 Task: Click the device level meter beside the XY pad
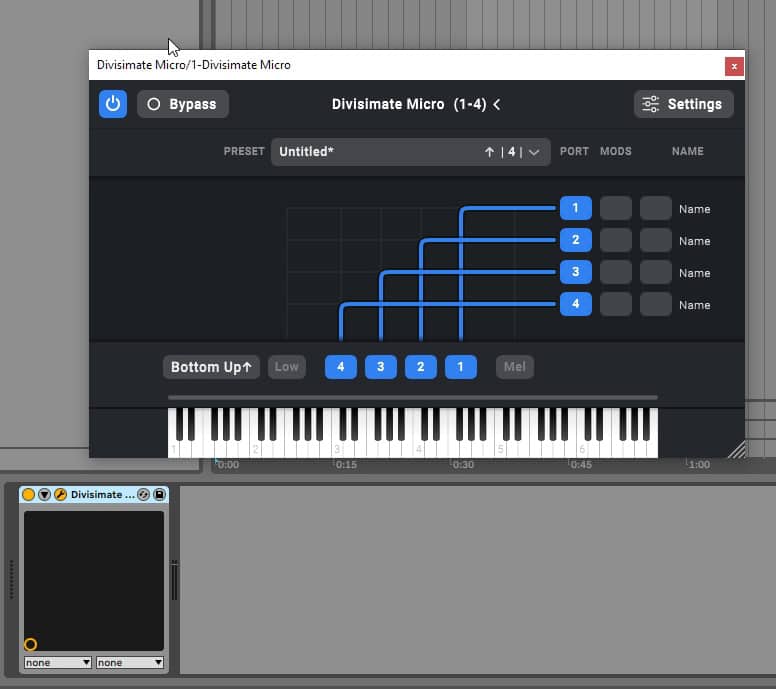(174, 580)
